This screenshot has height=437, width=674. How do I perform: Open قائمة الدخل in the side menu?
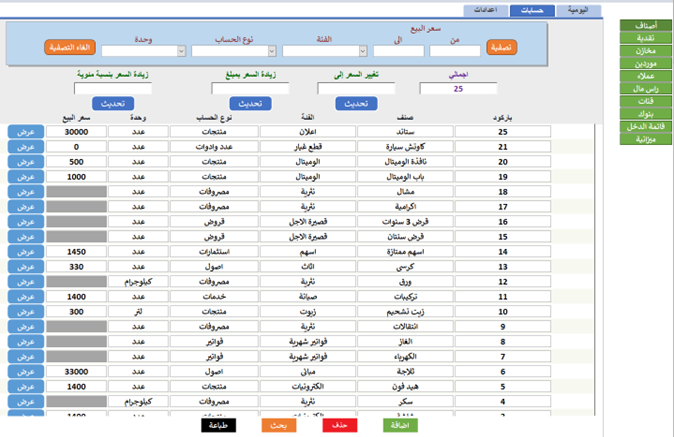tap(646, 126)
